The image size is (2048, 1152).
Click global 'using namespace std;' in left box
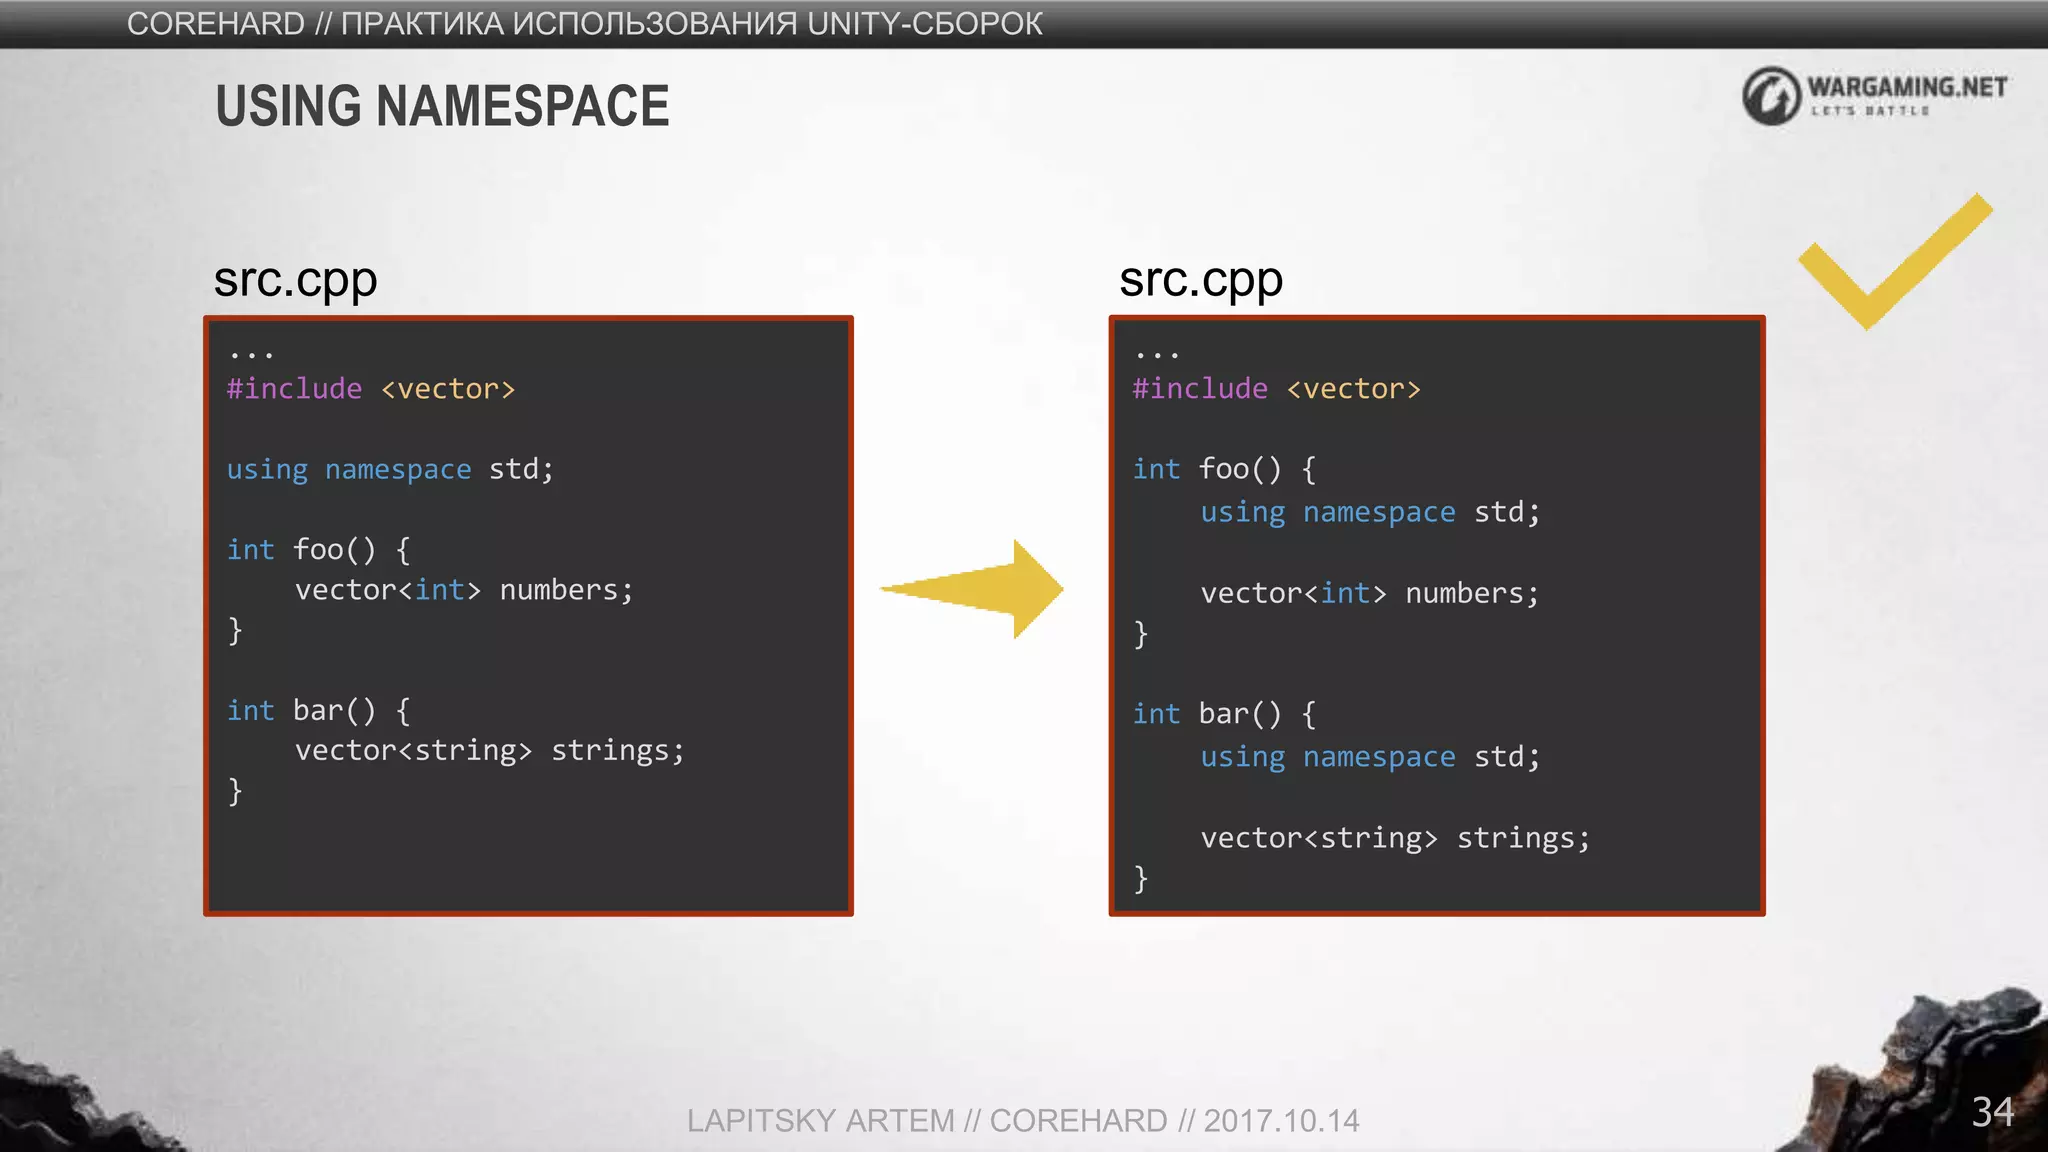coord(390,470)
